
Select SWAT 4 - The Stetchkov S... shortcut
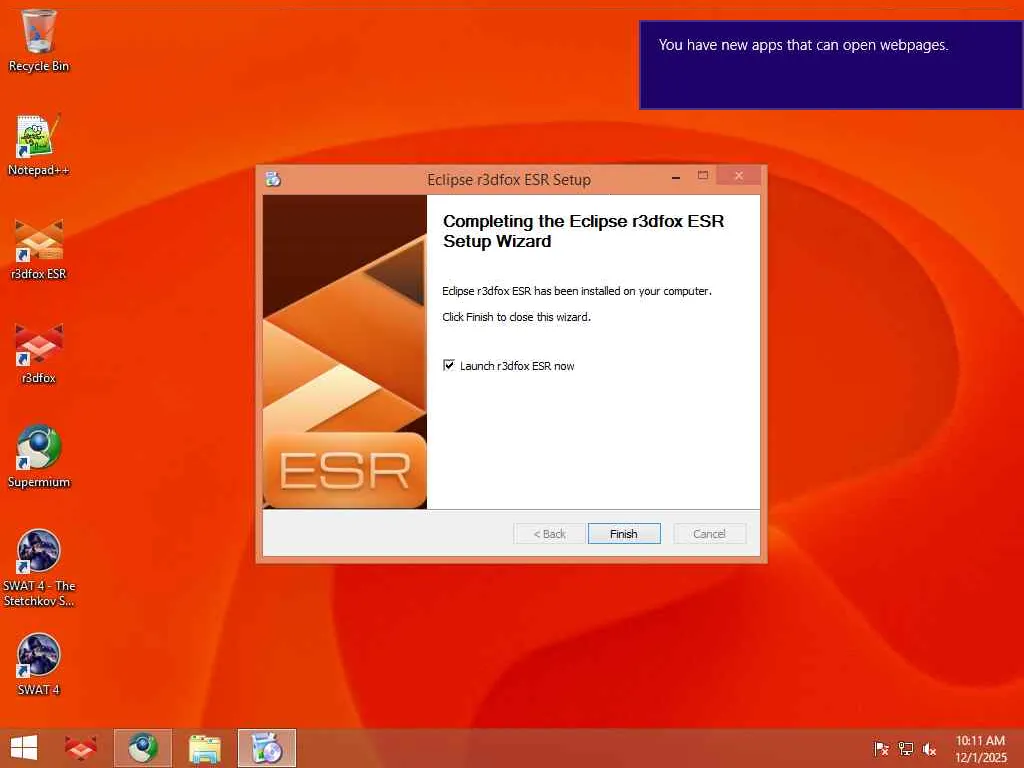[x=39, y=568]
